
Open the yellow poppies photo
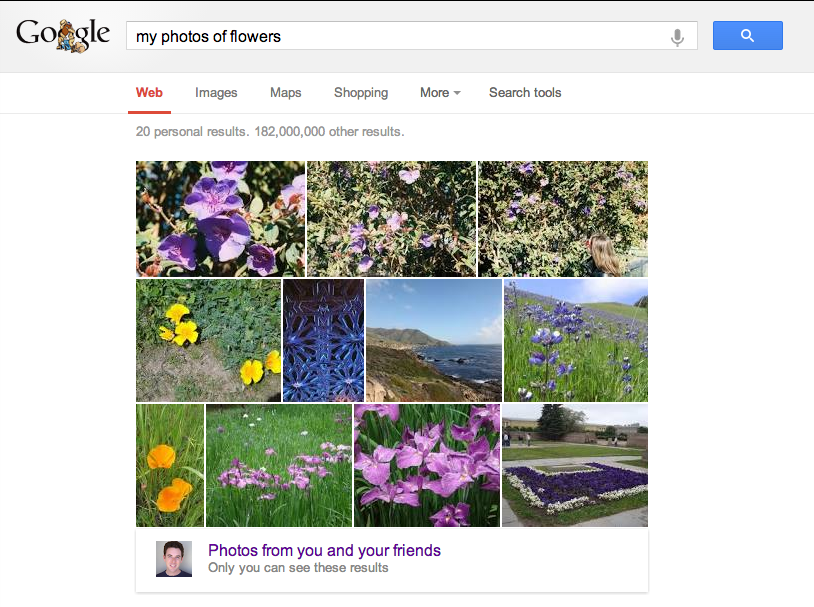(x=208, y=340)
